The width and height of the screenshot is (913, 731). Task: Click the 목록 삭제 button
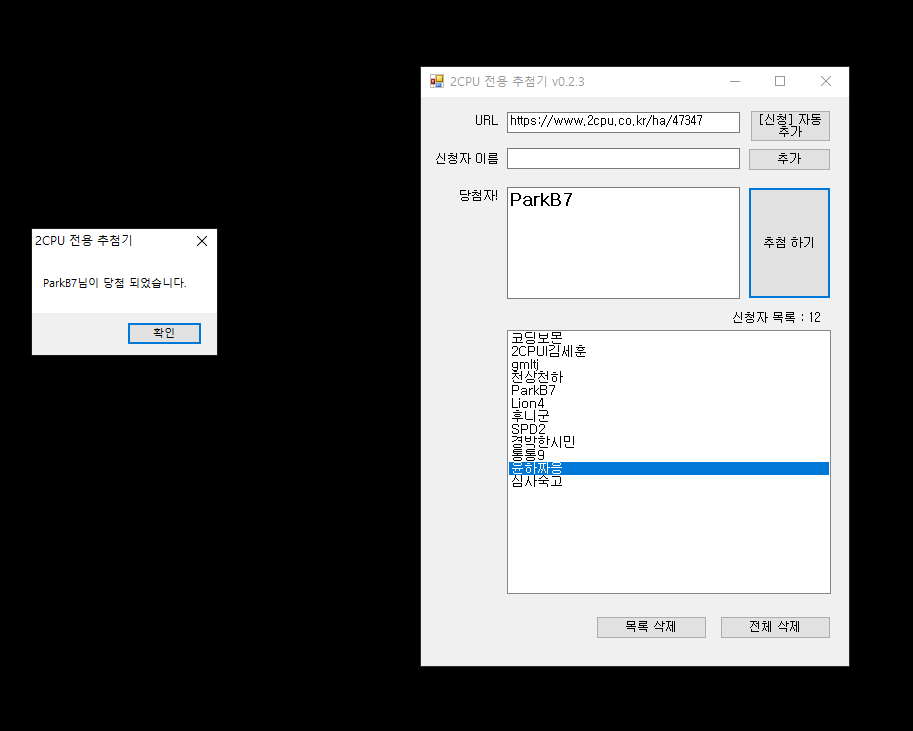click(x=651, y=627)
